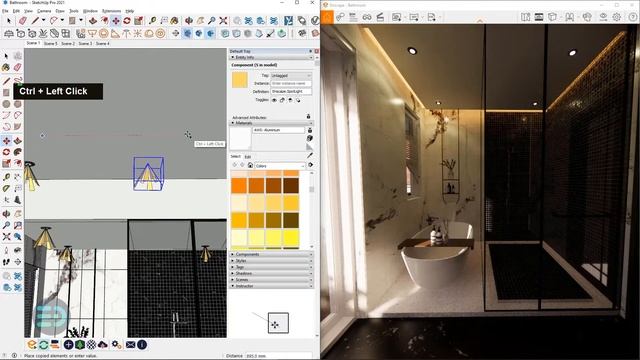Viewport: 640px width, 360px height.
Task: Collapse Enscape toolbar with chevron arrow
Action: [480, 20]
